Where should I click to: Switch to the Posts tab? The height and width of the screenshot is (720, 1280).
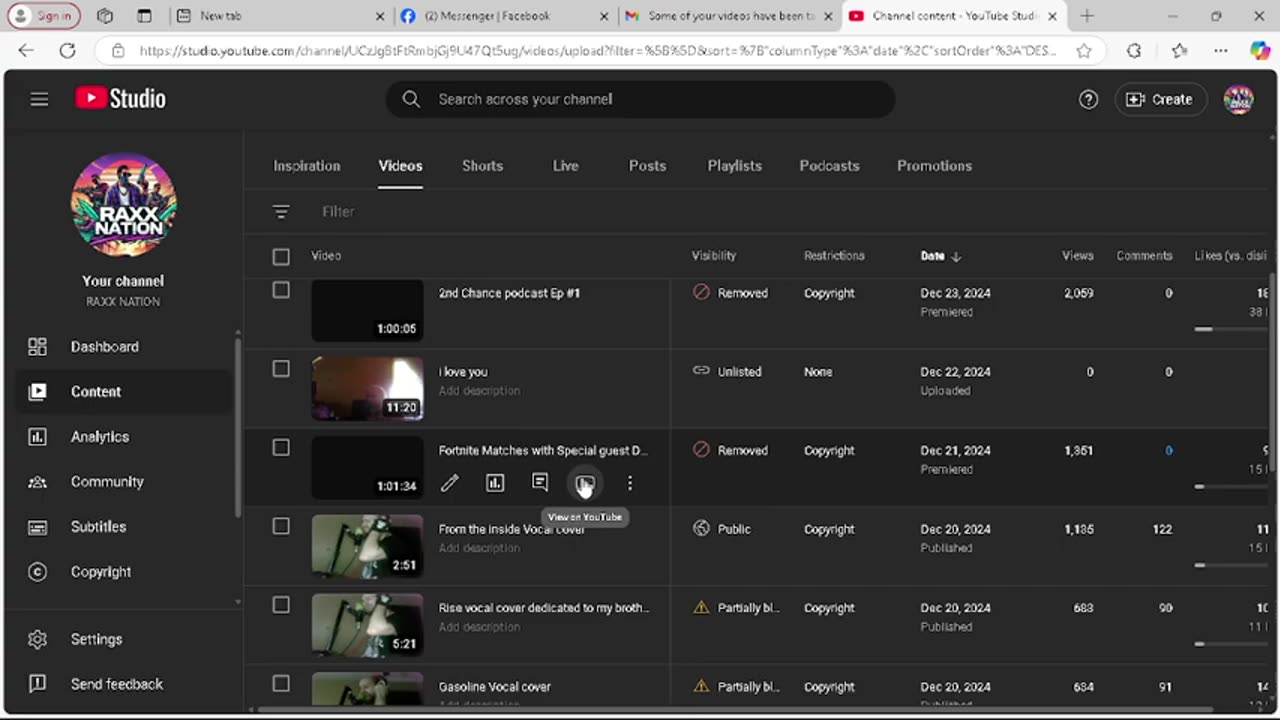click(647, 166)
